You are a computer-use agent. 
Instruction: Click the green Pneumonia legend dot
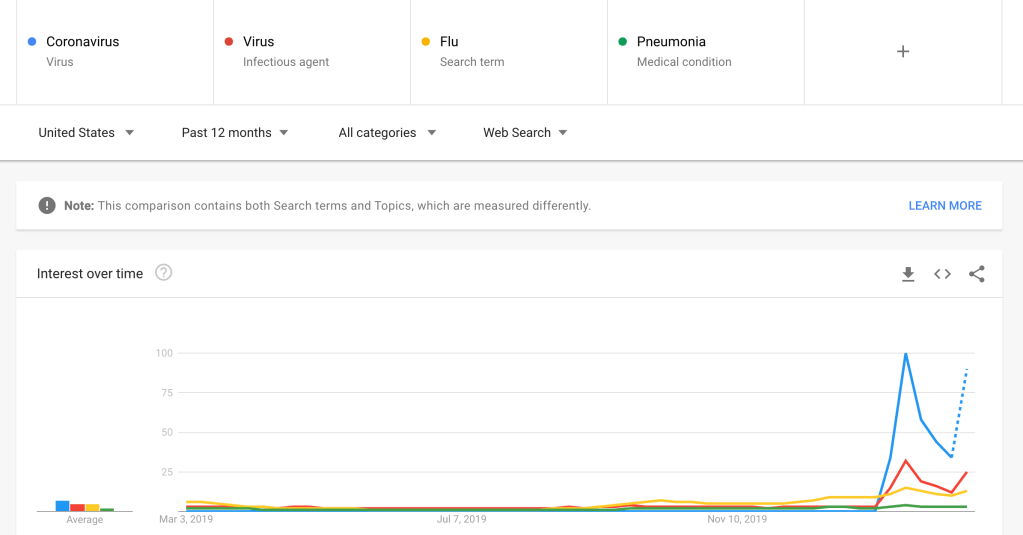pyautogui.click(x=623, y=42)
